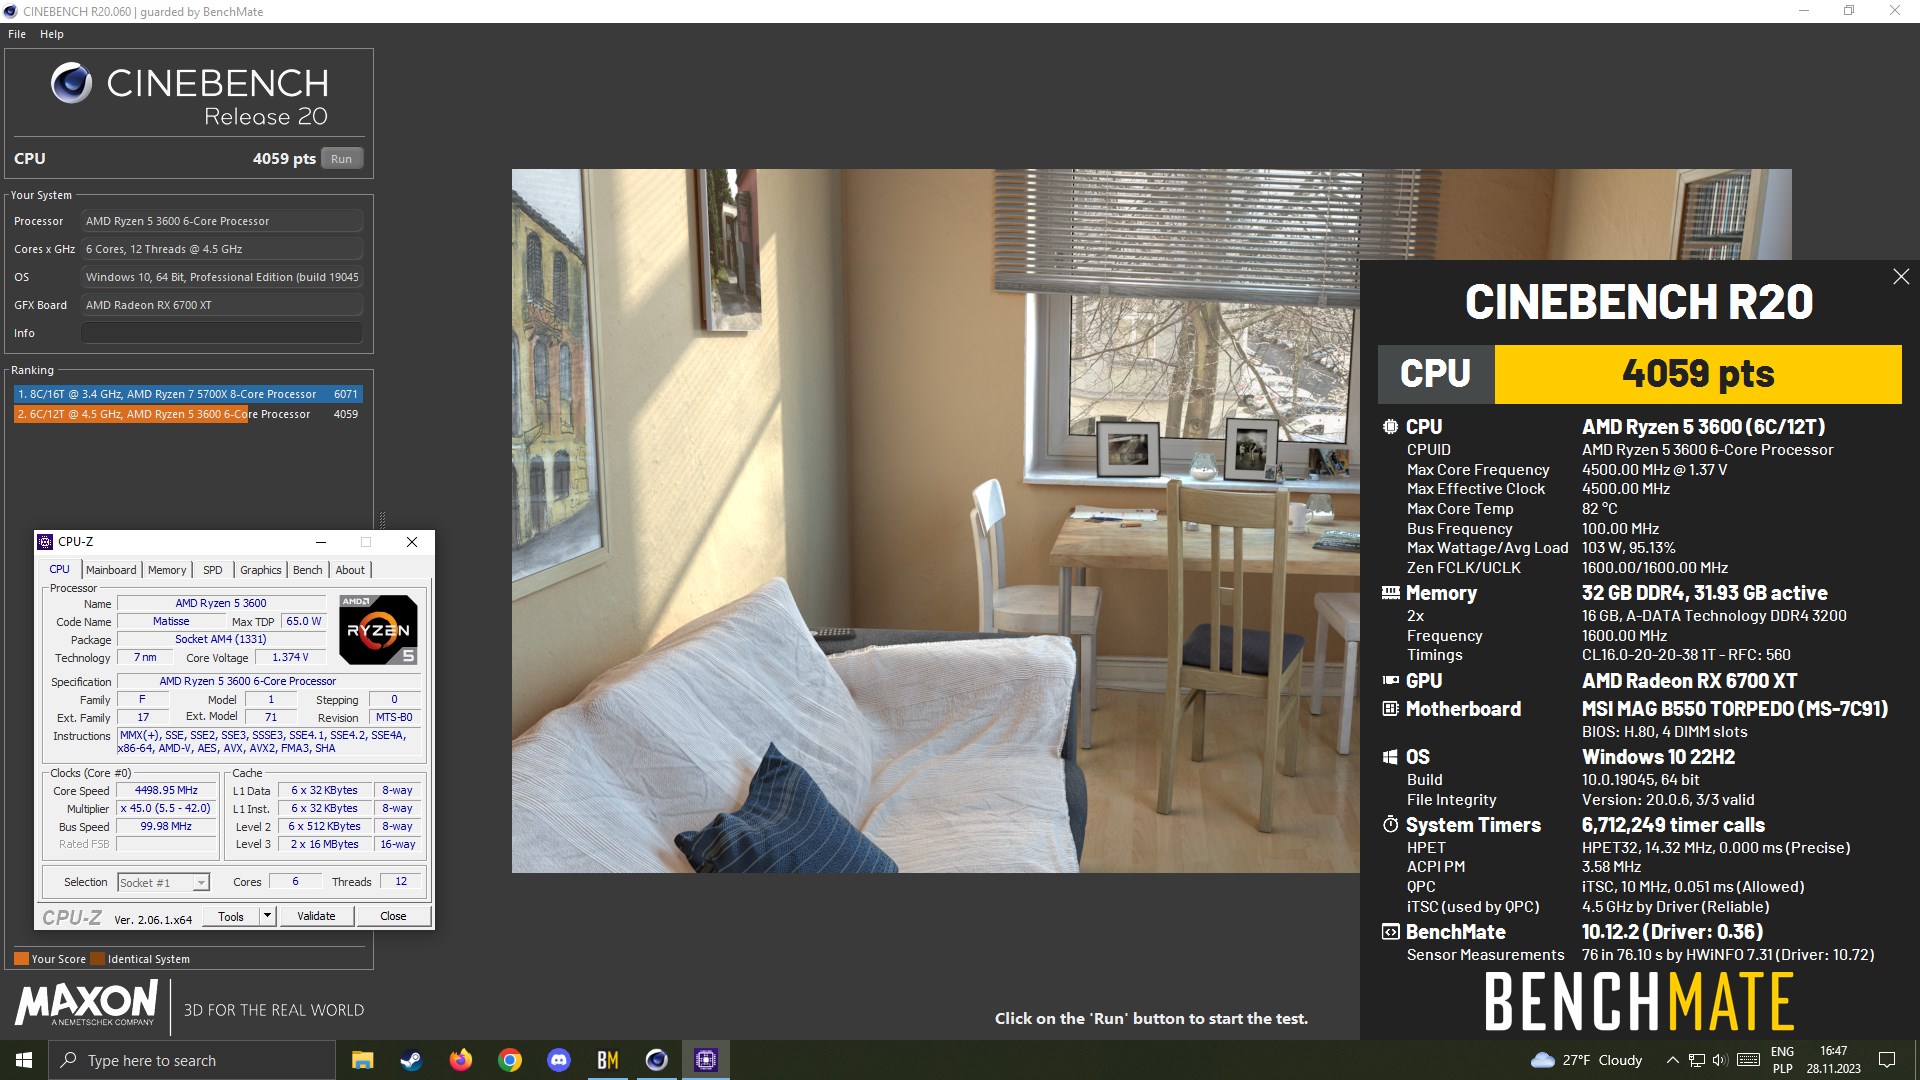Viewport: 1920px width, 1080px height.
Task: Open Graphics tab in CPU-Z
Action: tap(261, 570)
